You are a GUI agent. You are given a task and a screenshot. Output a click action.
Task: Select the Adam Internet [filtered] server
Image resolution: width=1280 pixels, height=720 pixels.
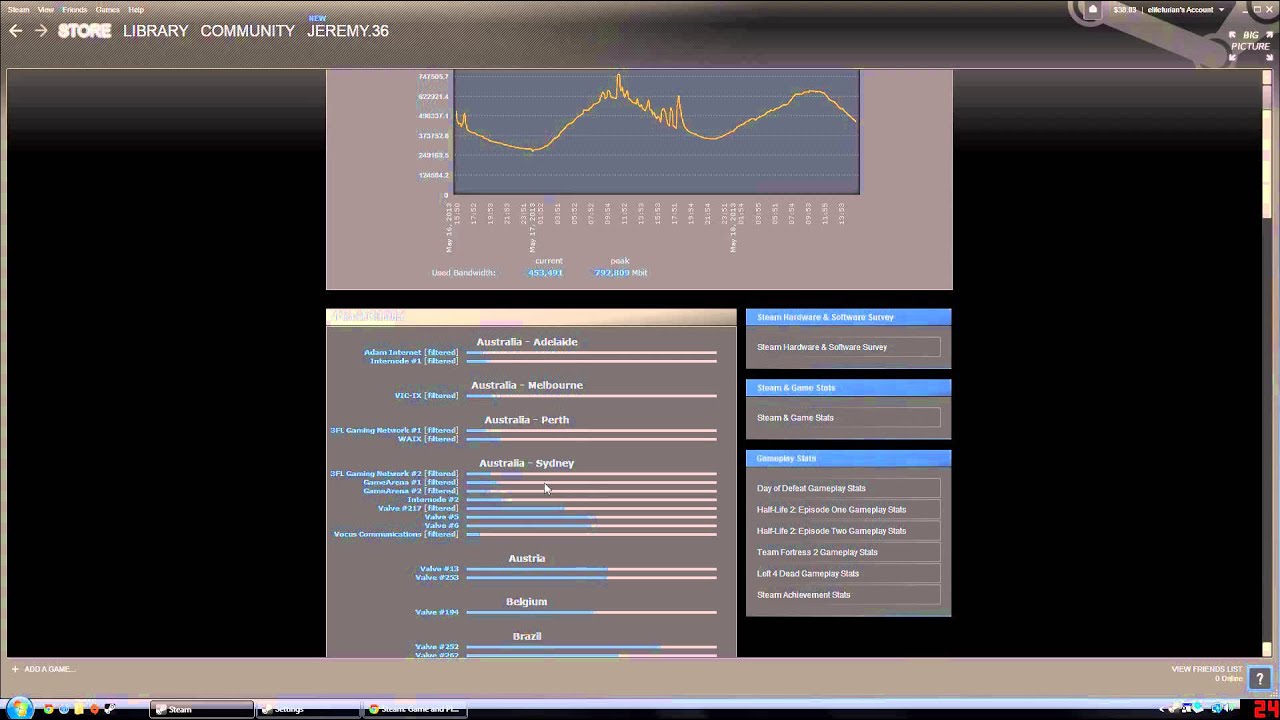point(411,352)
